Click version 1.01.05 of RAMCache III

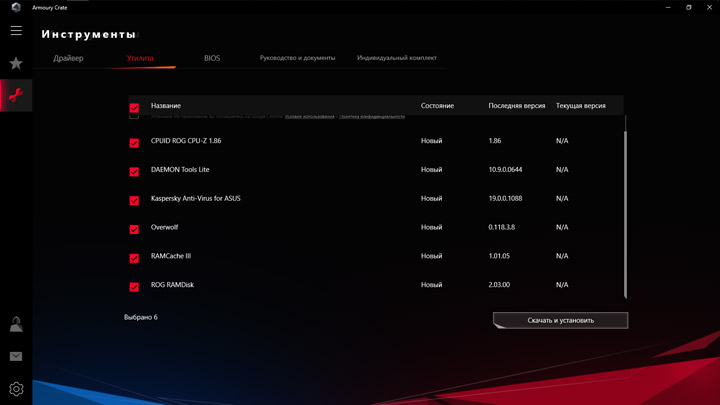(499, 256)
